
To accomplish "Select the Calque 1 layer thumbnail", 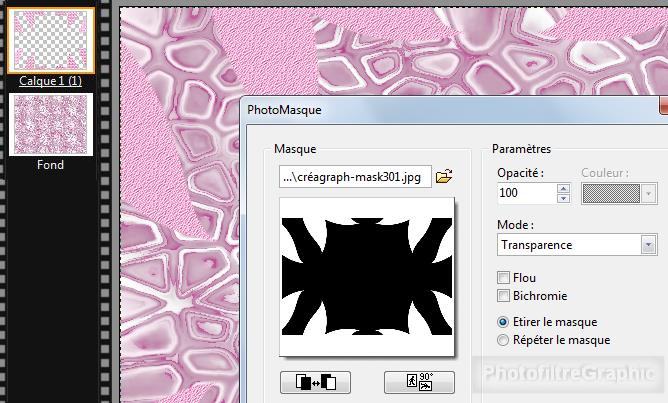I will (x=50, y=40).
